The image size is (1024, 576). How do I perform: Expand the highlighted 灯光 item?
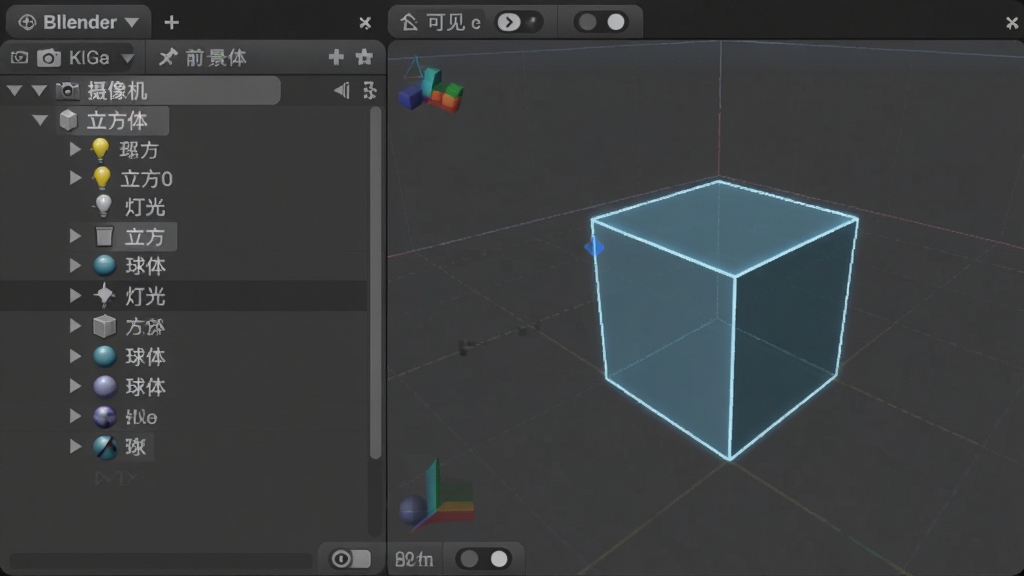click(x=75, y=296)
